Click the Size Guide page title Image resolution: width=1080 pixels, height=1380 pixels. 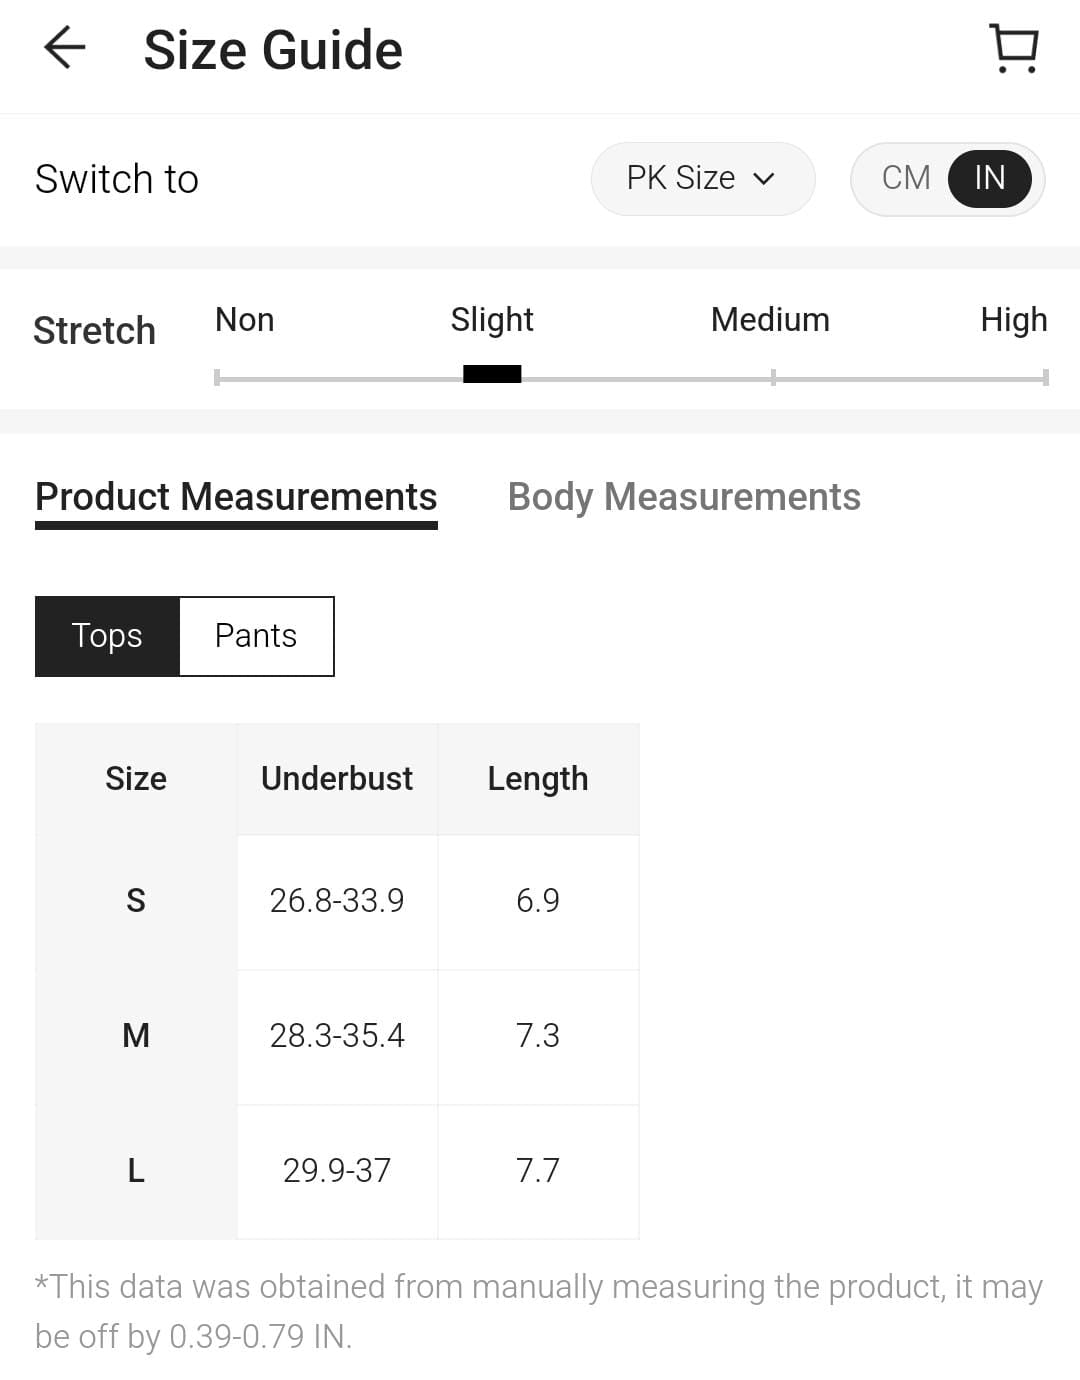[x=273, y=50]
